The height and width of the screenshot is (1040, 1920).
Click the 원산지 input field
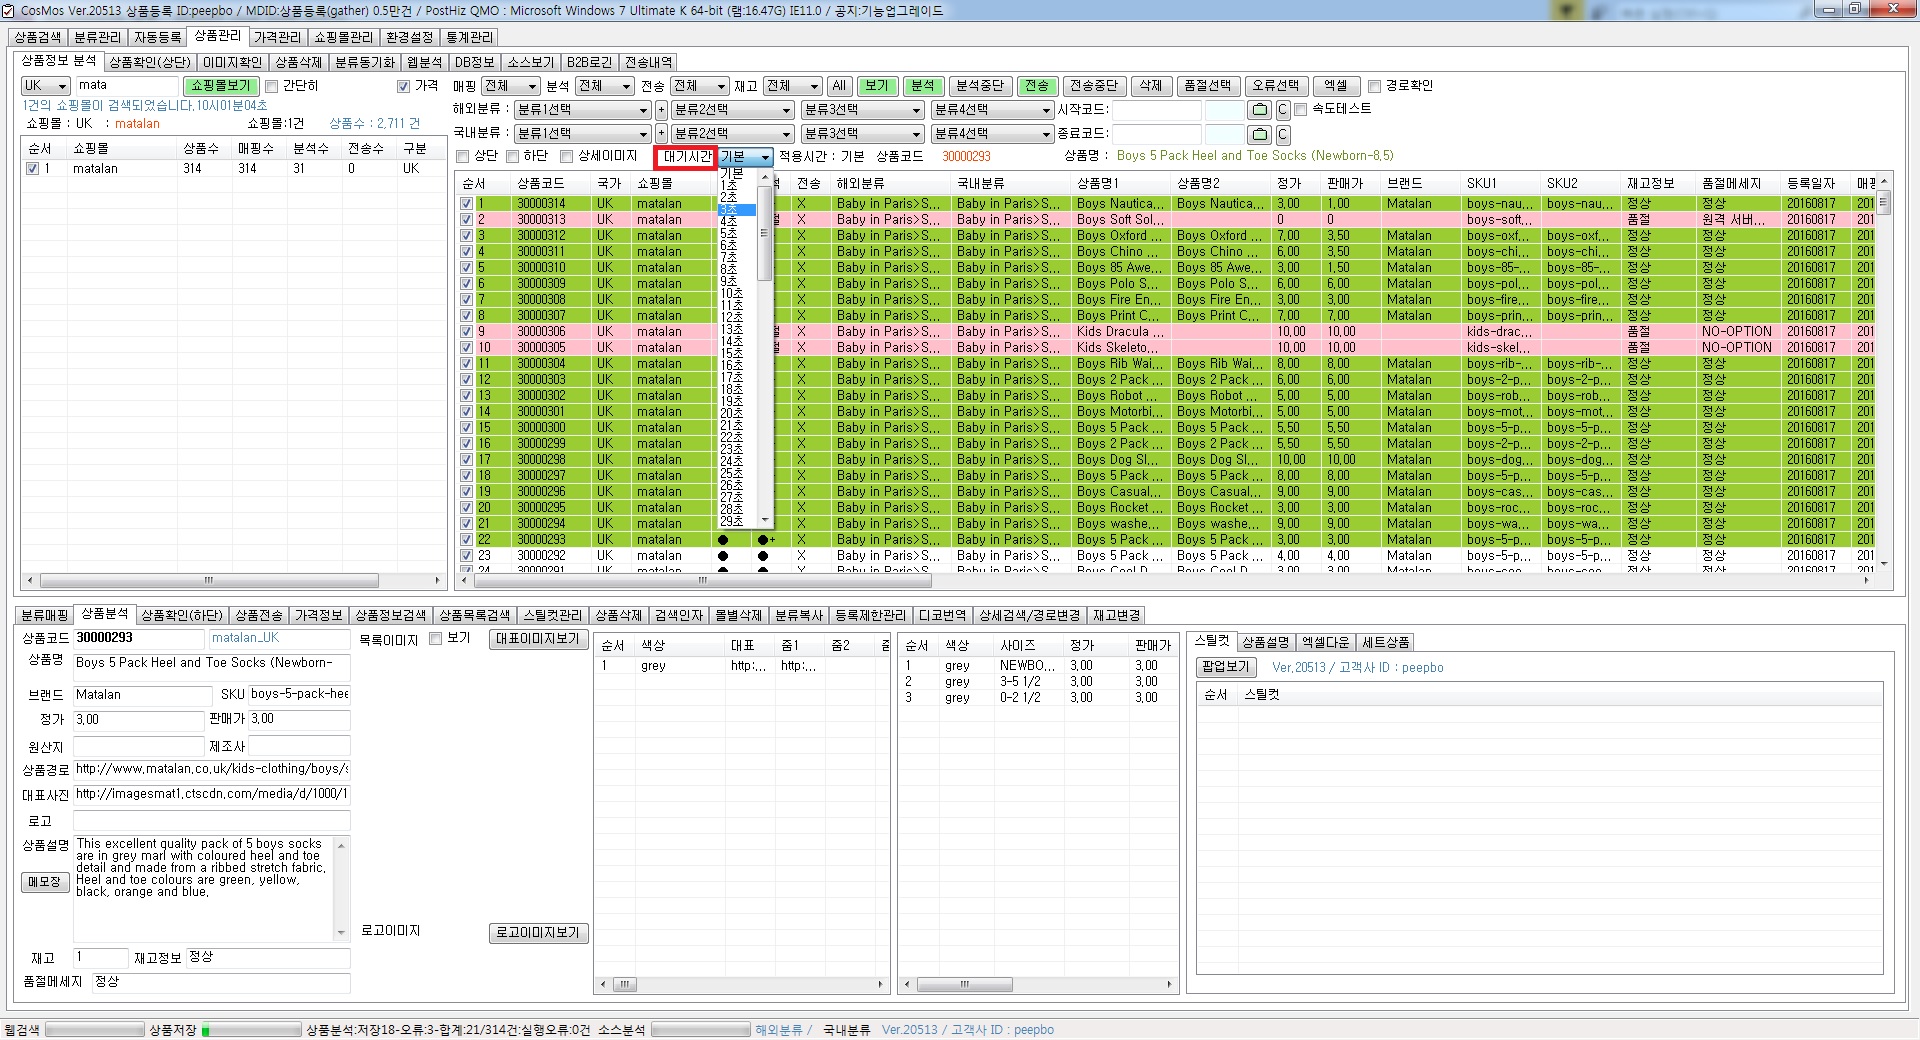[139, 747]
